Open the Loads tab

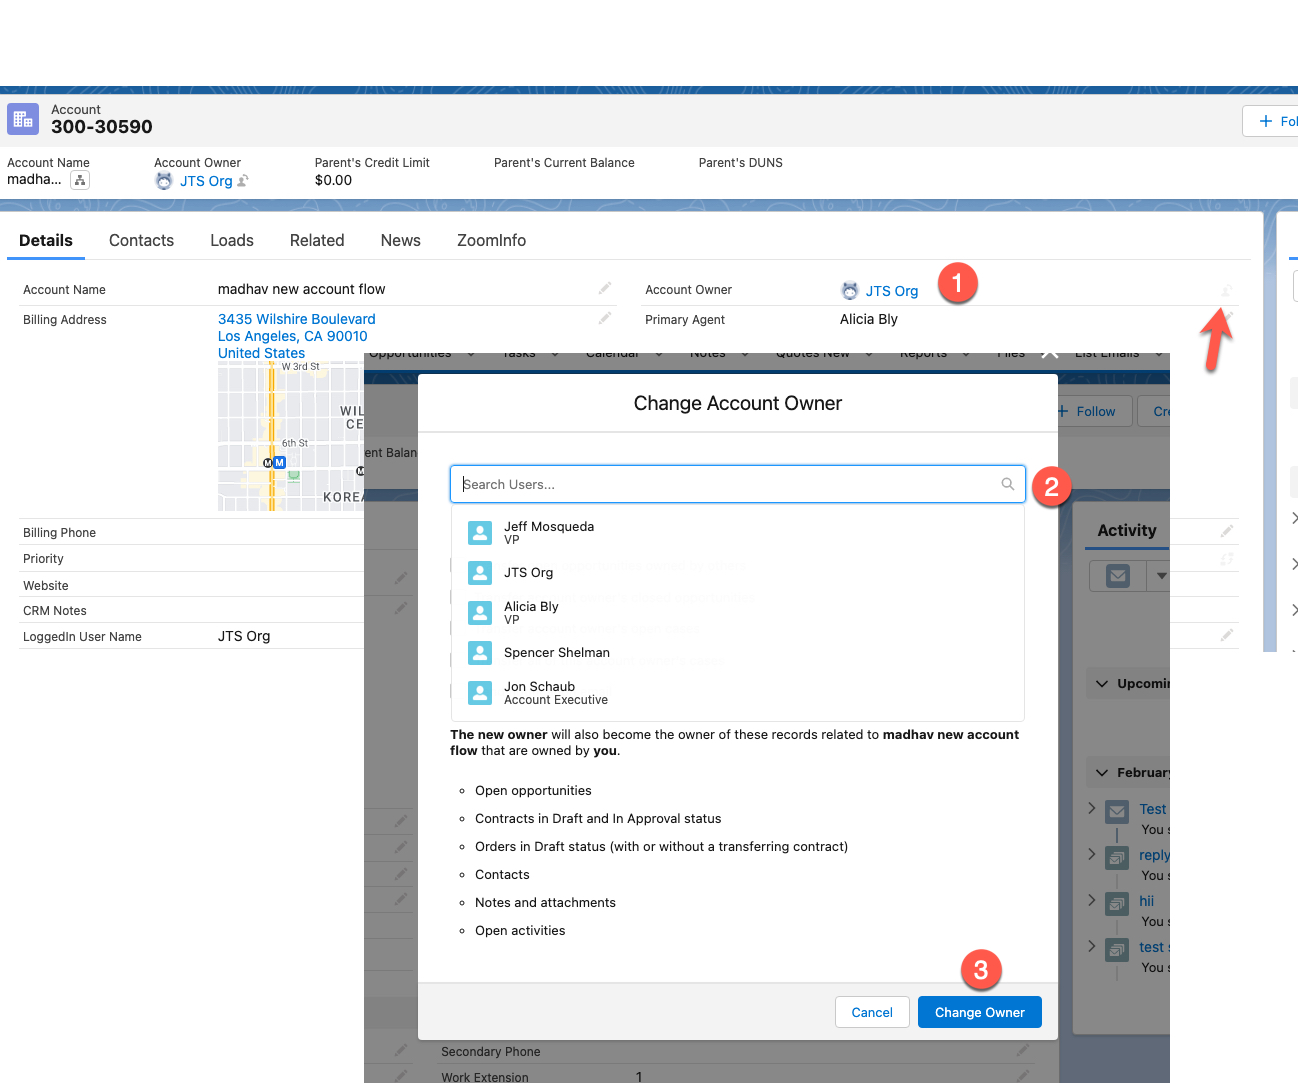tap(232, 240)
